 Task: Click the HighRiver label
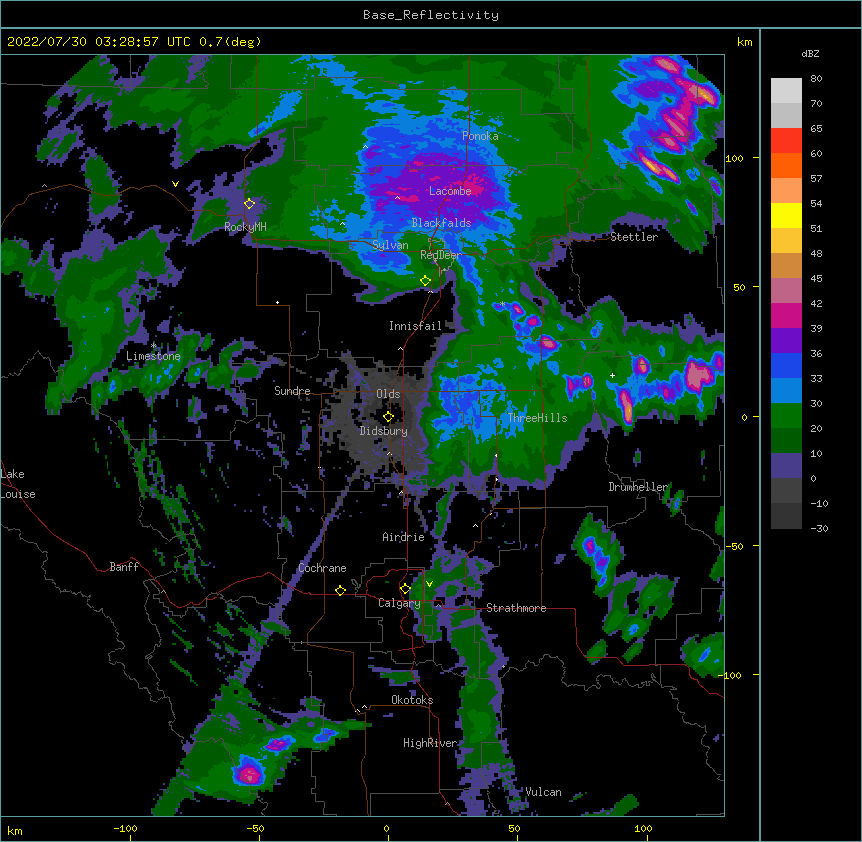pos(430,743)
